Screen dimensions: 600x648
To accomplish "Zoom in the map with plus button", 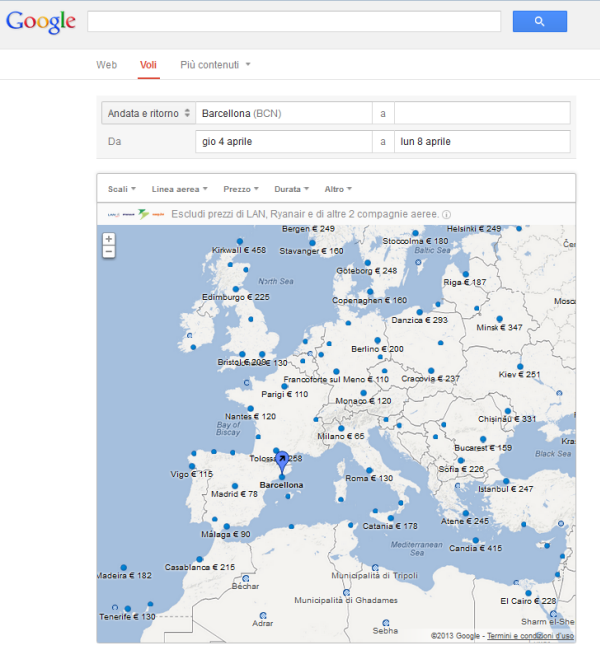I will [109, 239].
